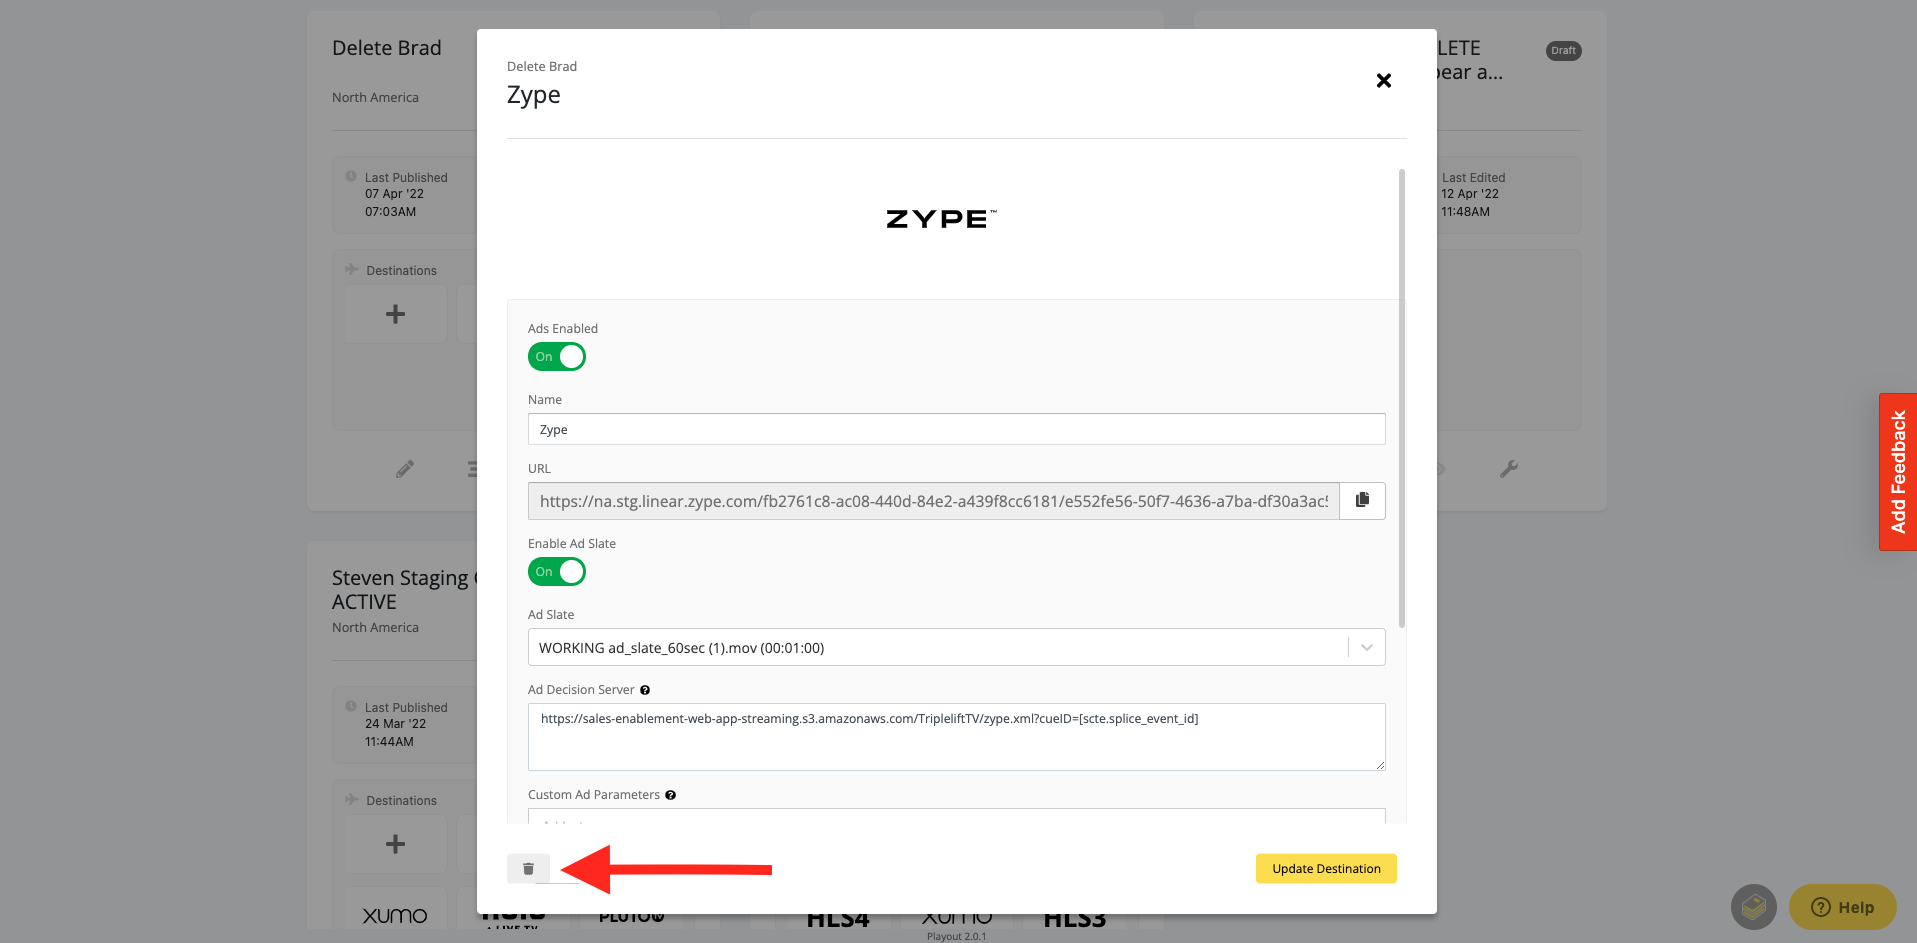
Task: Toggle Enable Ad Slate switch
Action: [x=557, y=572]
